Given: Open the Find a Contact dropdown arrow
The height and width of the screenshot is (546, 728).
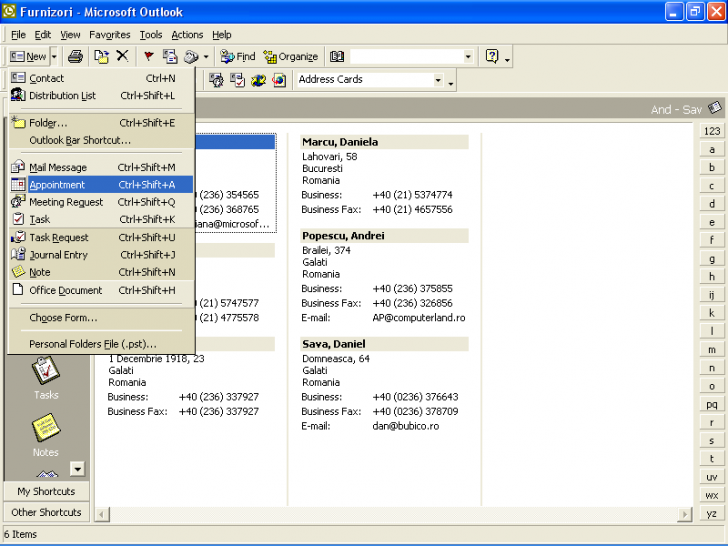Looking at the screenshot, I should tap(468, 57).
